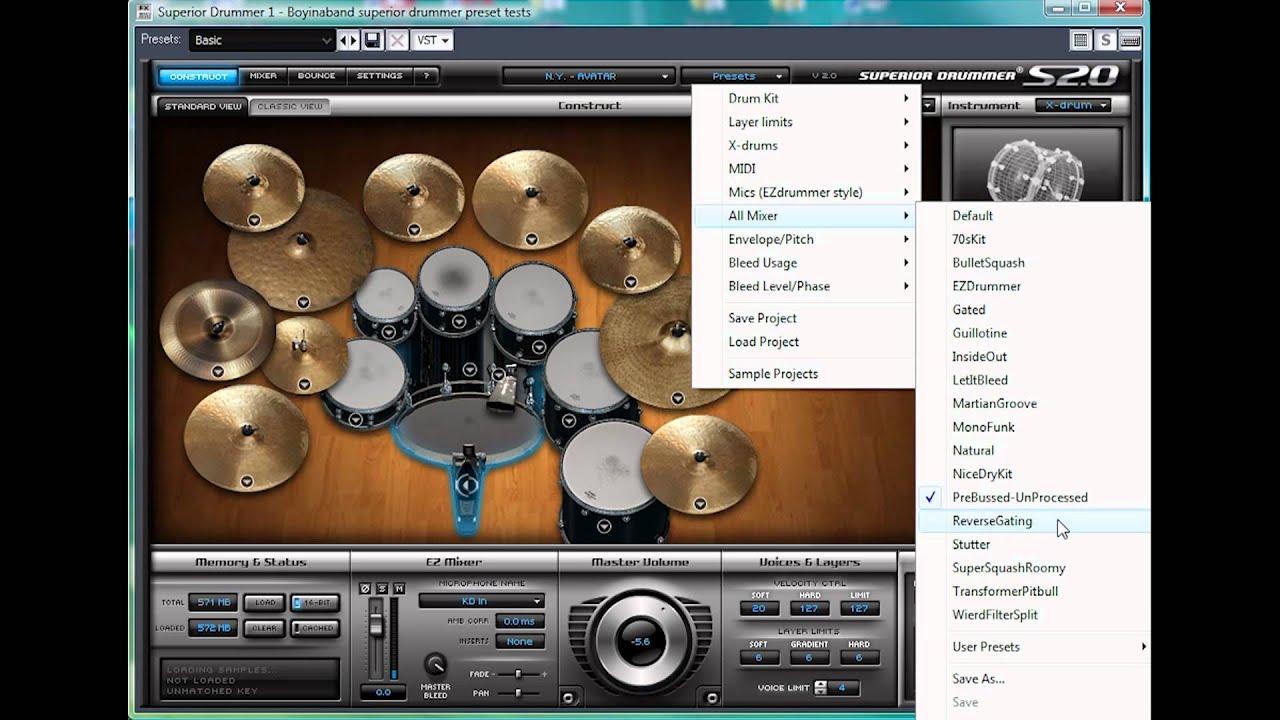The height and width of the screenshot is (720, 1280).
Task: Expand the User Presets submenu
Action: click(x=1034, y=647)
